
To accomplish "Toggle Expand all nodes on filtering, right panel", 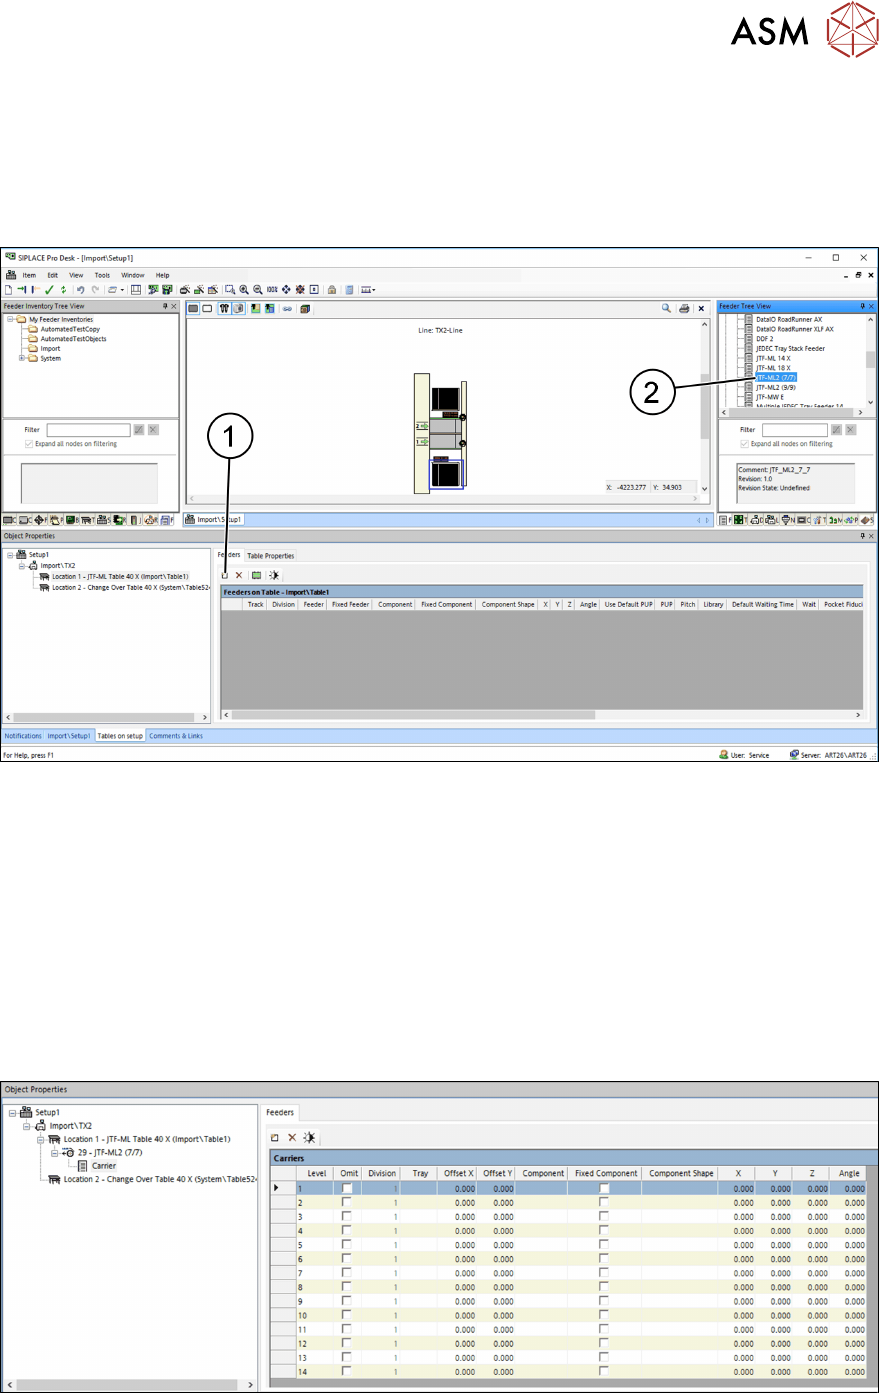I will click(x=744, y=444).
